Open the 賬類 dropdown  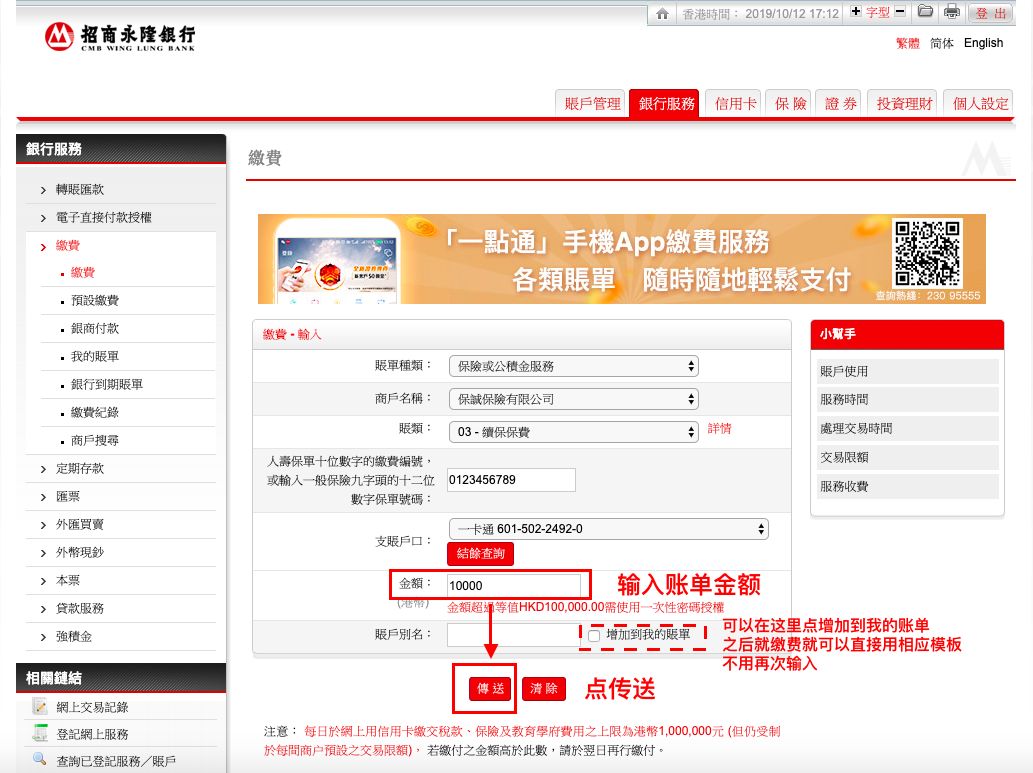(573, 432)
